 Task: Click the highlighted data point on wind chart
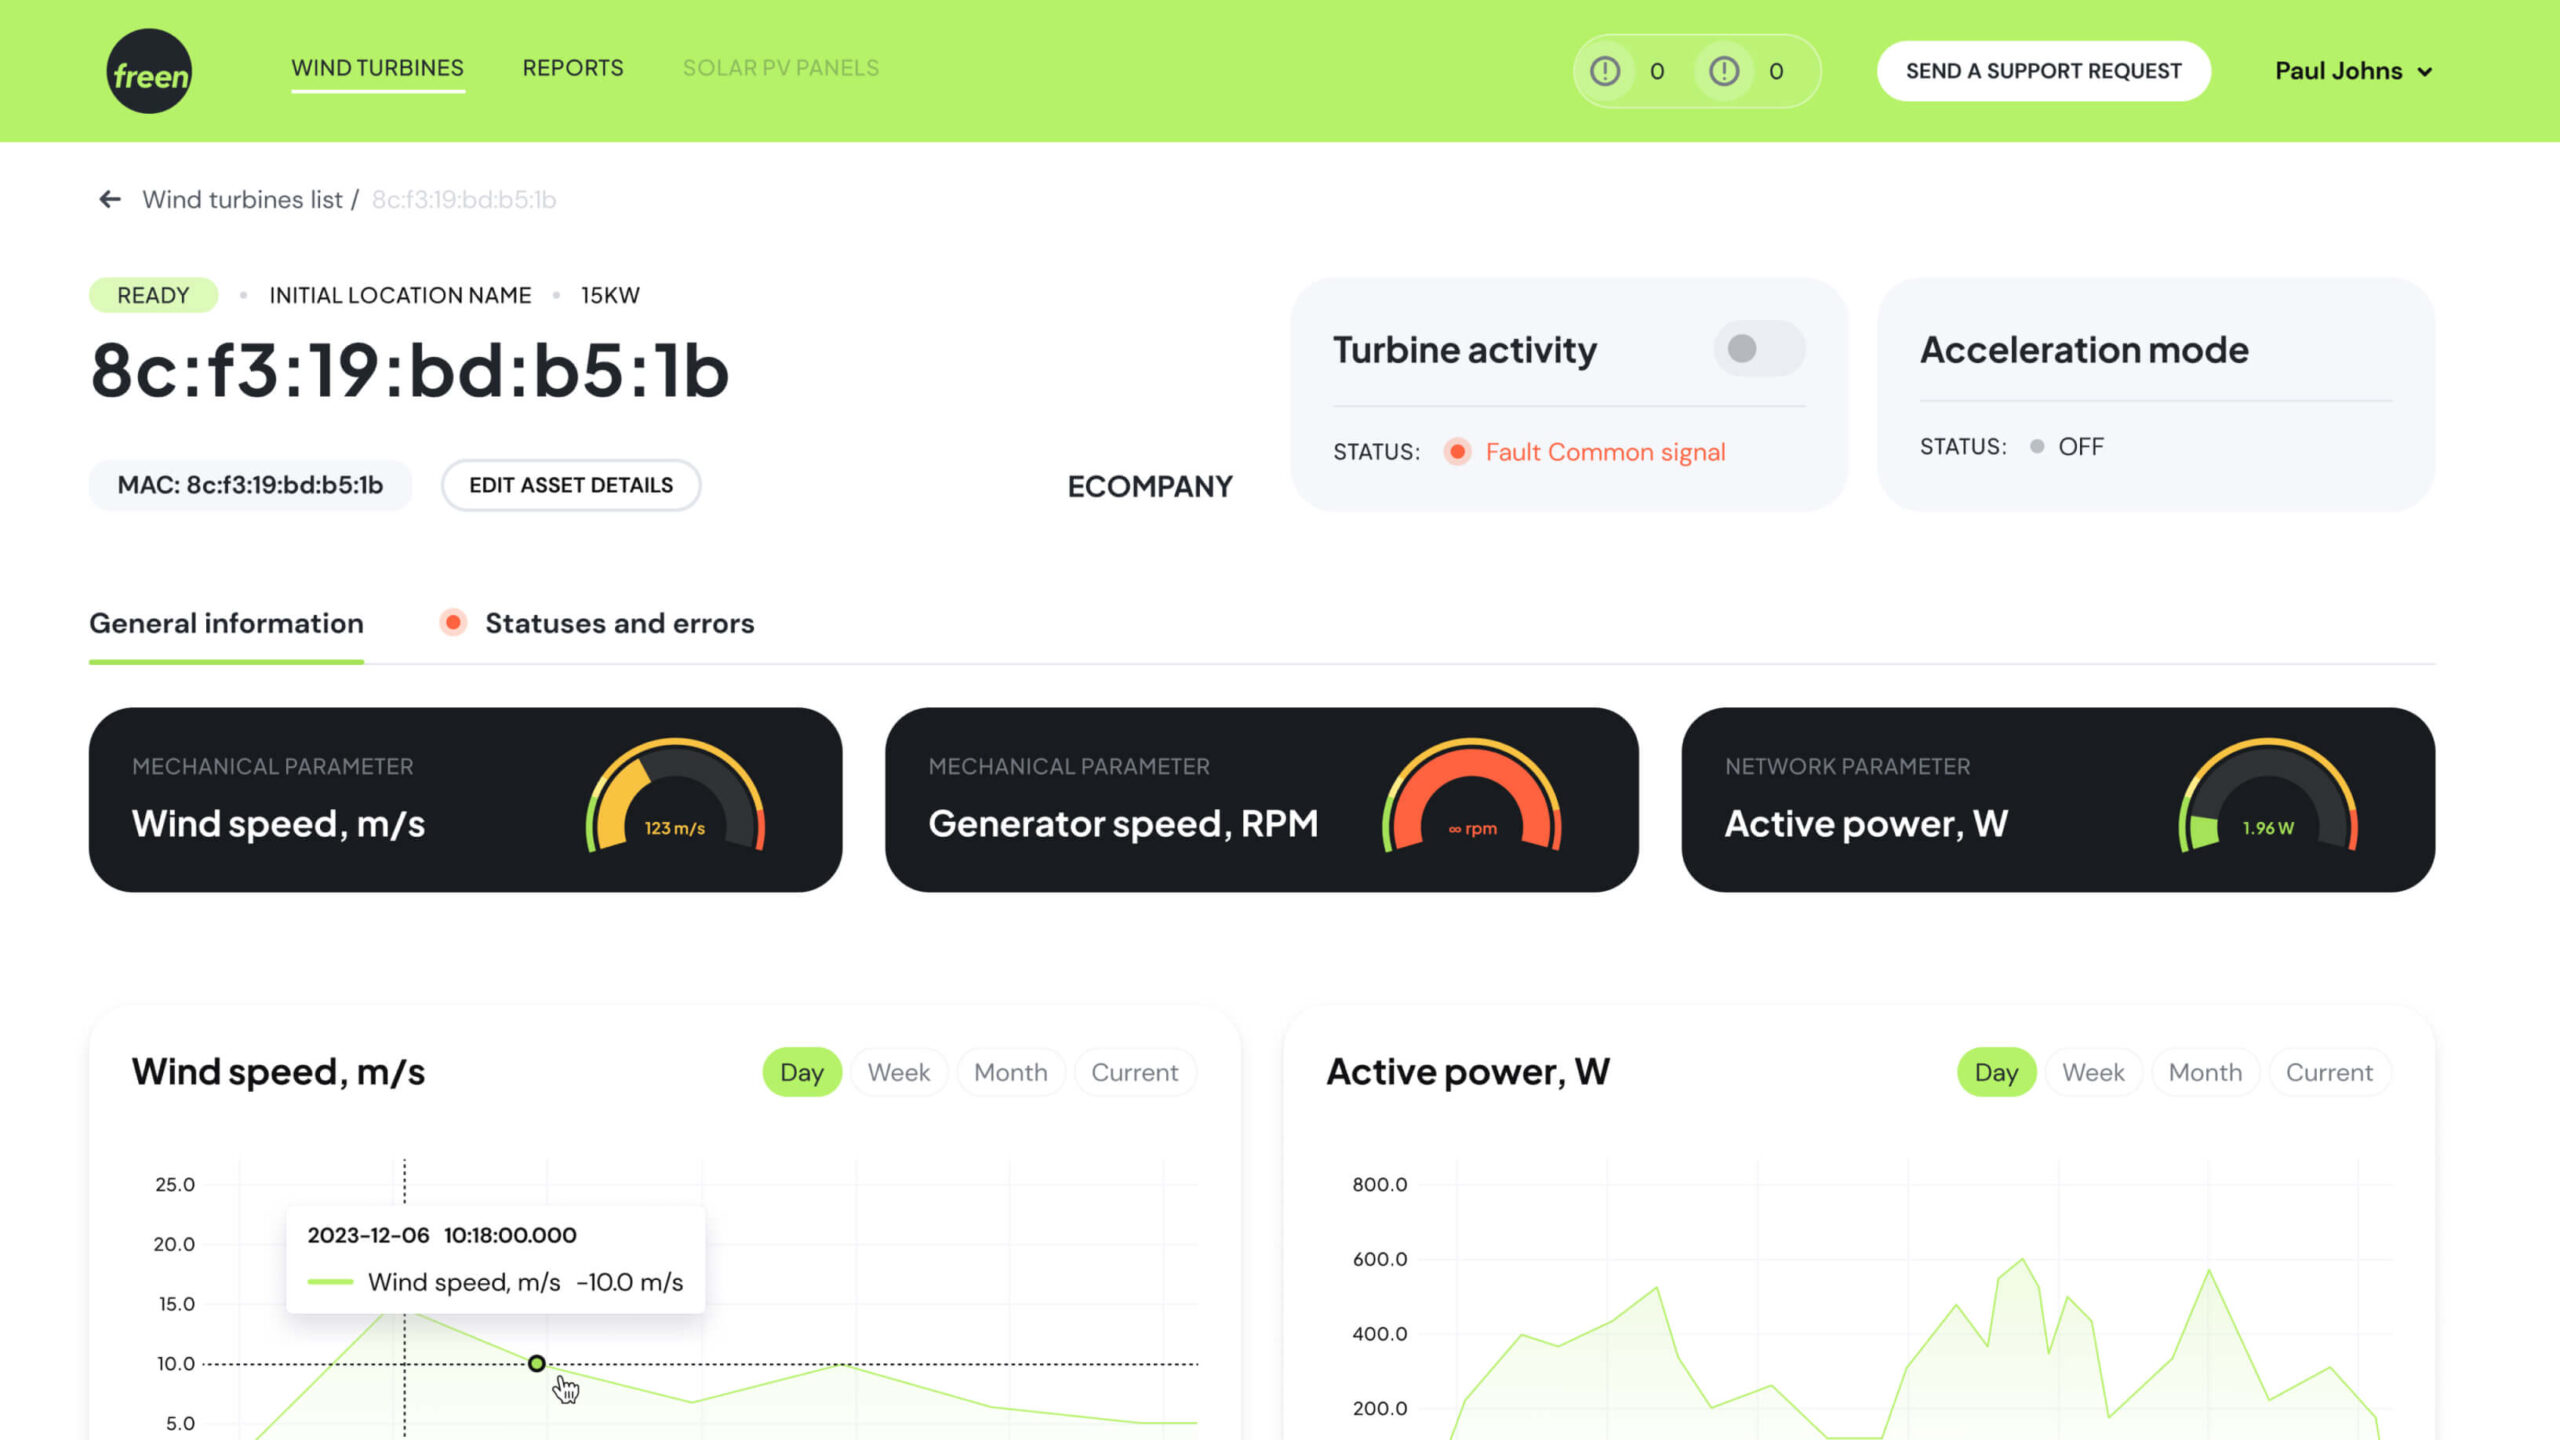[537, 1363]
